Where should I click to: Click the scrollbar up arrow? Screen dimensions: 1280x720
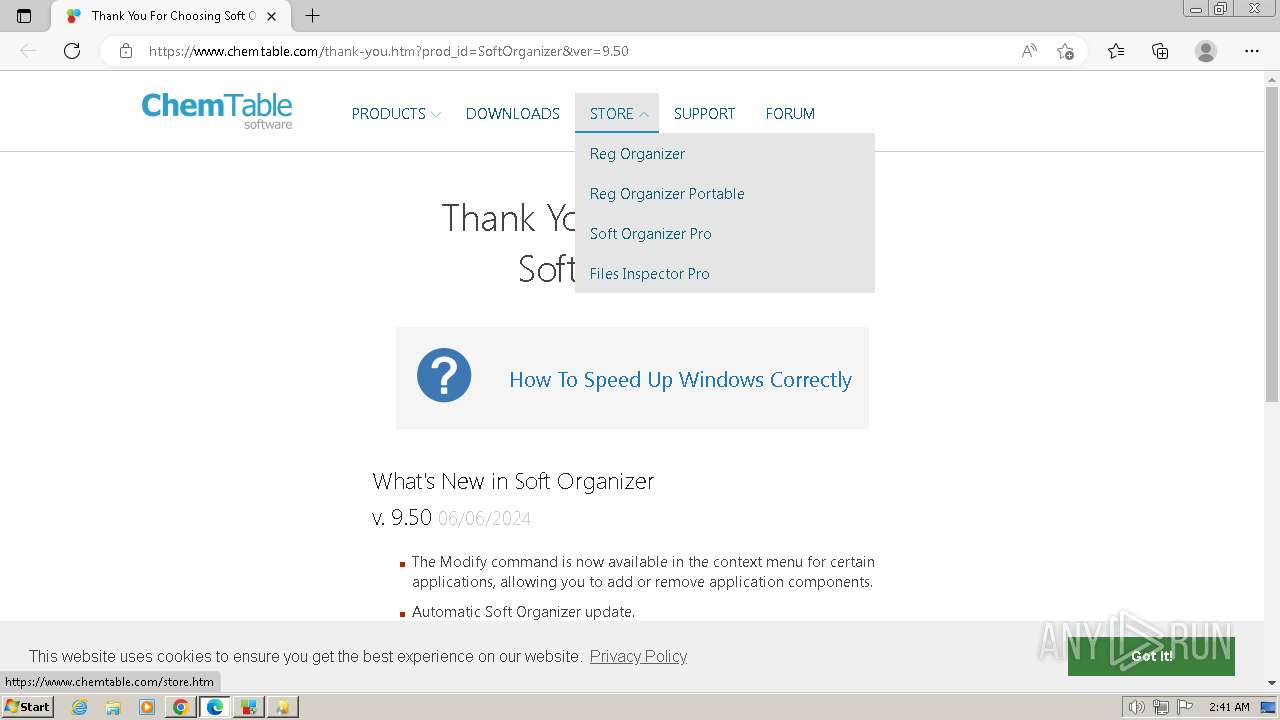pyautogui.click(x=1272, y=79)
